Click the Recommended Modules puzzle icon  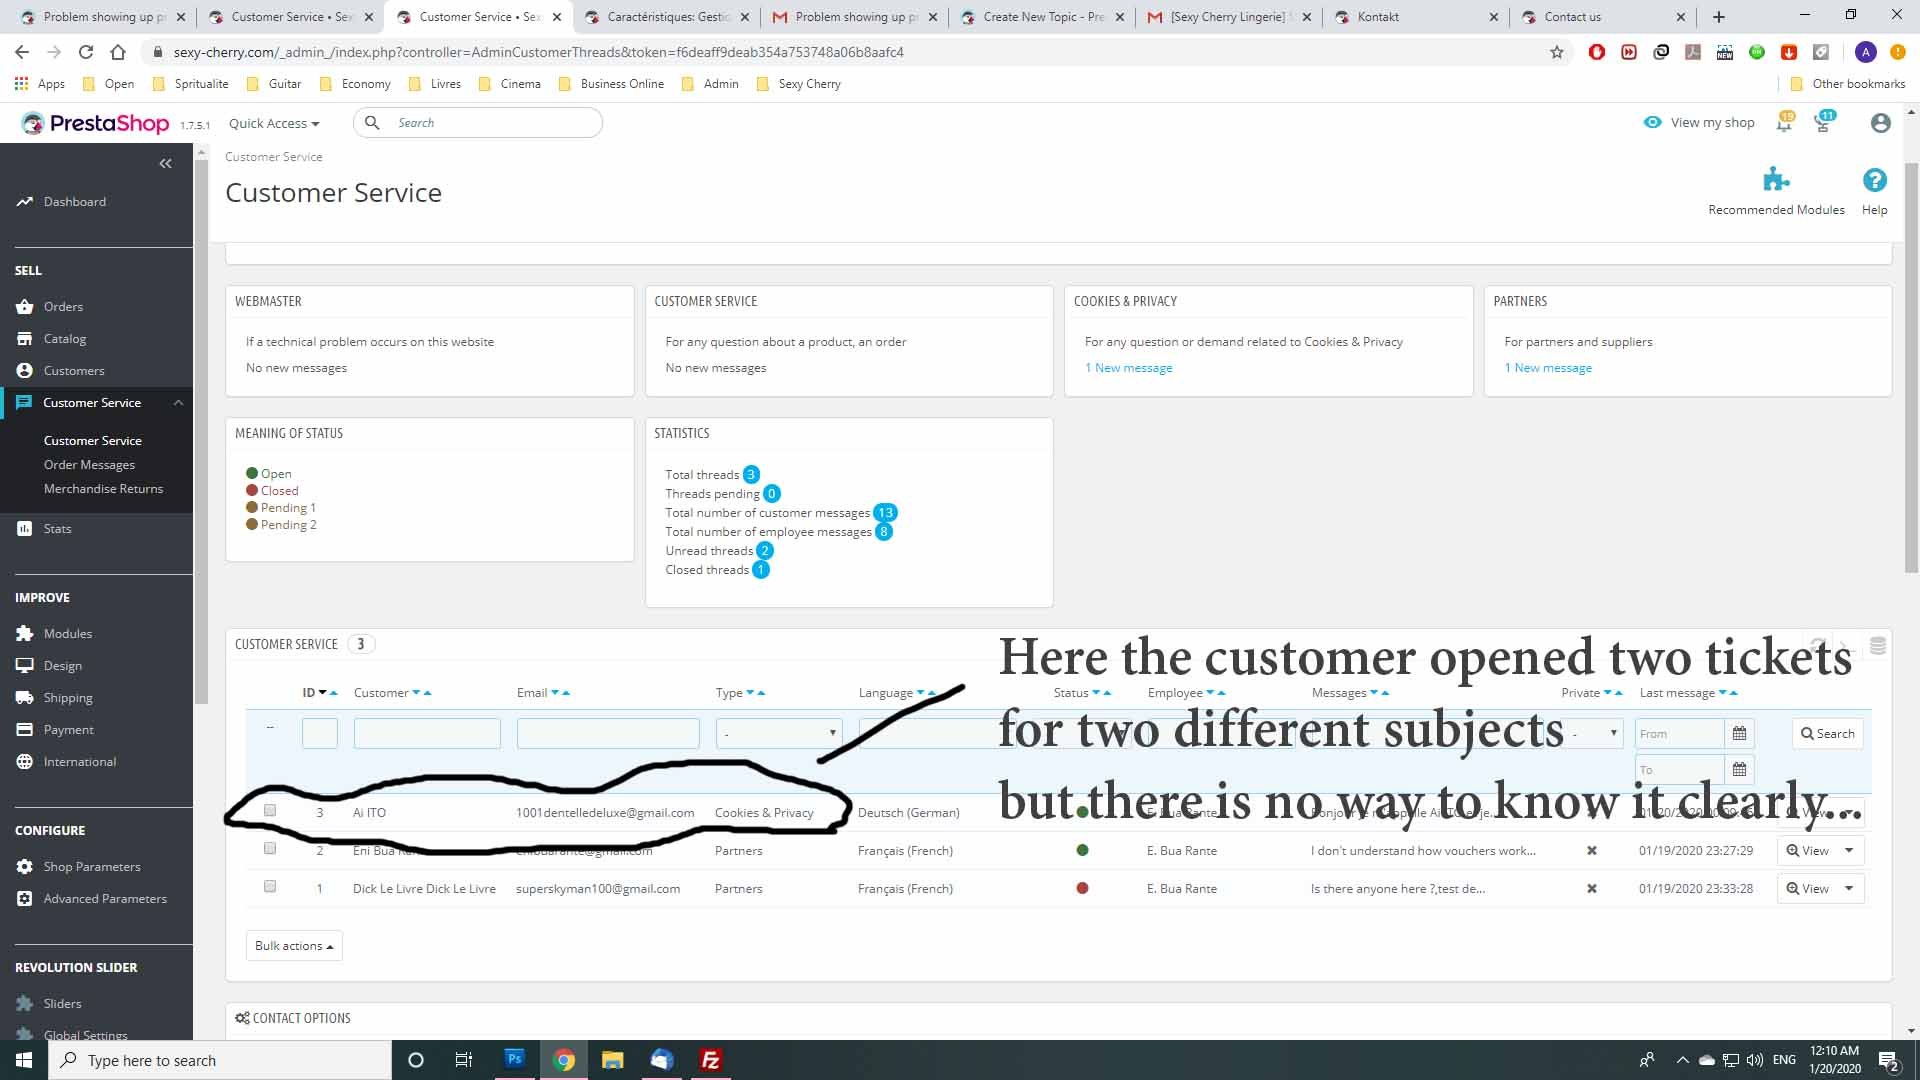[1776, 180]
